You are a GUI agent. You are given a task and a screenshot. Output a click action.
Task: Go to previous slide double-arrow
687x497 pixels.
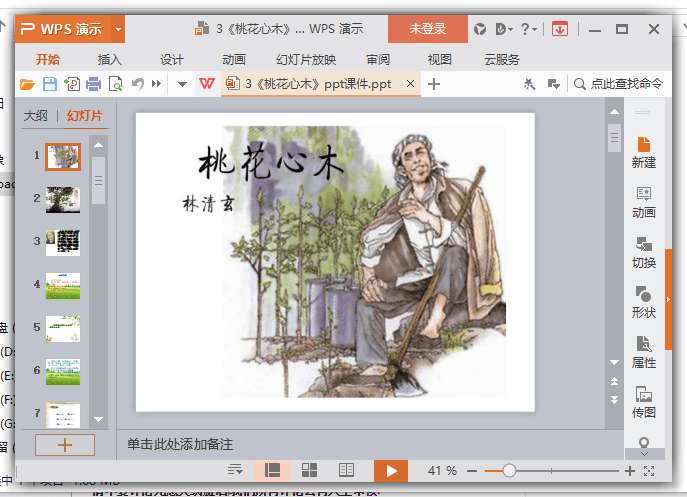click(615, 381)
